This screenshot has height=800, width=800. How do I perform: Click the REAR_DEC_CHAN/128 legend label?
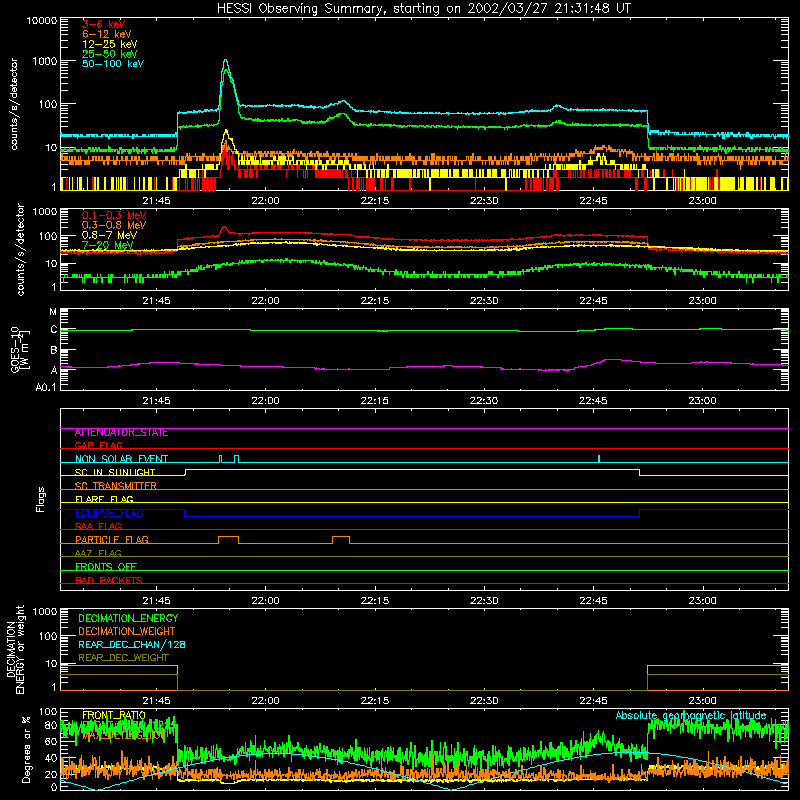click(x=132, y=645)
